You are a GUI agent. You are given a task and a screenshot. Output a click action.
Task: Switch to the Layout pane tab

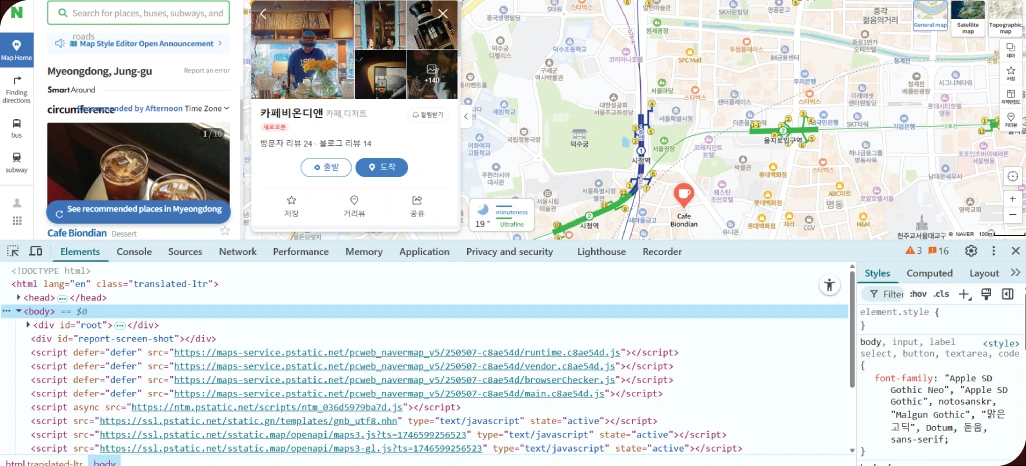[x=984, y=273]
